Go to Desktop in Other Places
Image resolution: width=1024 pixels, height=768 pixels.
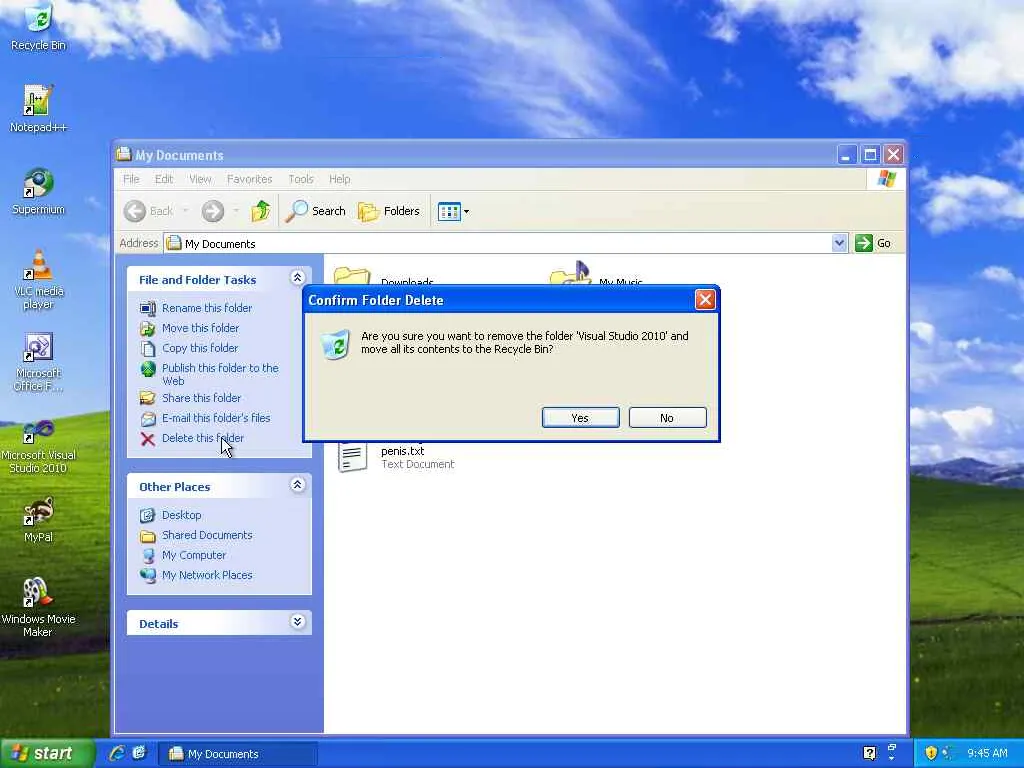[x=182, y=515]
